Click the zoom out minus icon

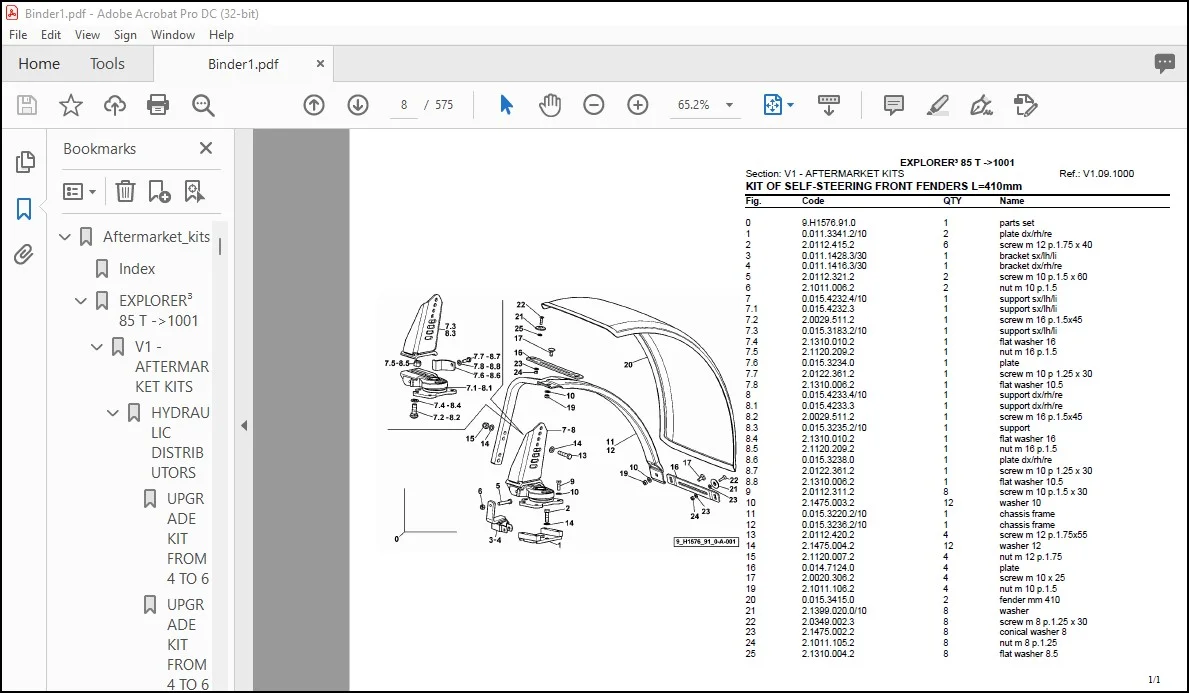point(594,105)
